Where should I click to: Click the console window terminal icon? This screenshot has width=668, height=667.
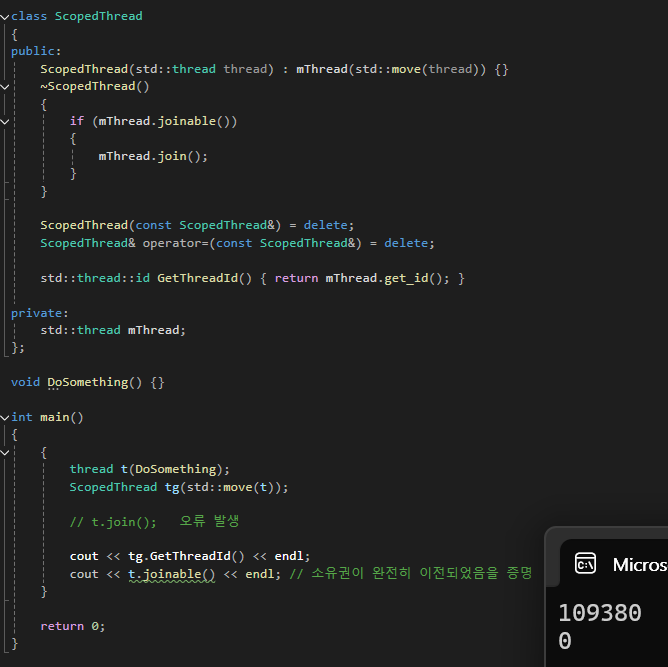point(585,564)
